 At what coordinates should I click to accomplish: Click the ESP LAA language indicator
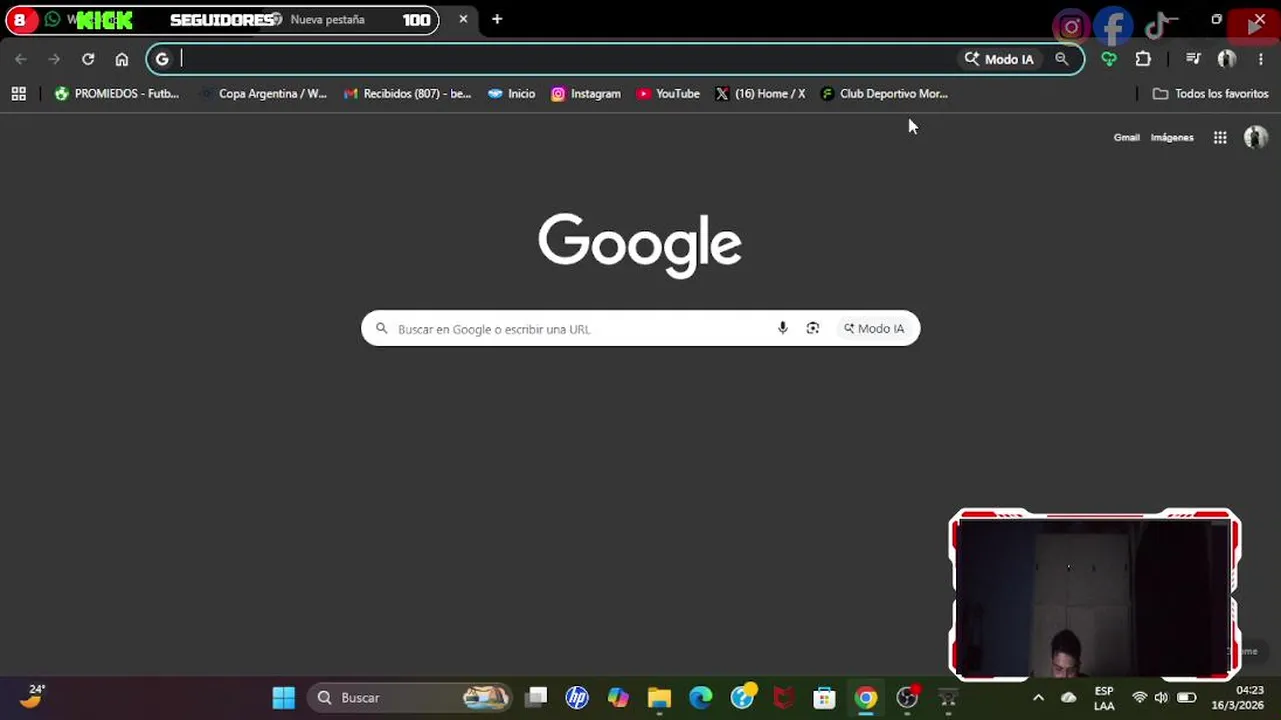(x=1104, y=698)
